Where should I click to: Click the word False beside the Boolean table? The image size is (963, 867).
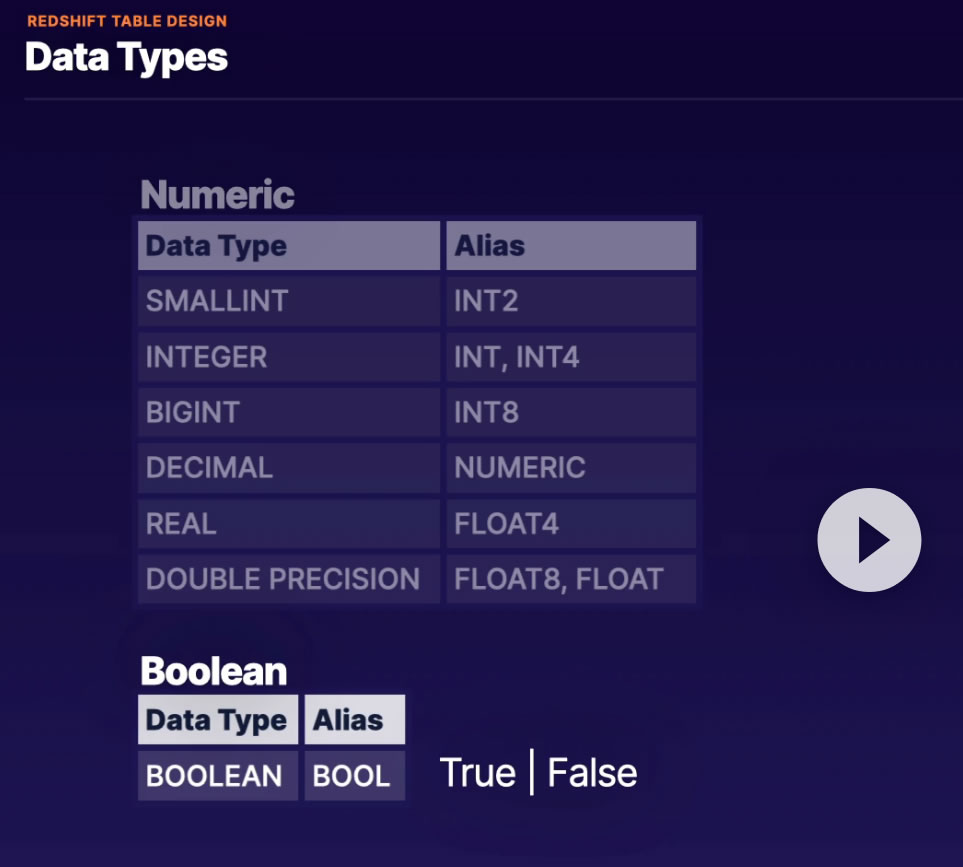point(592,773)
